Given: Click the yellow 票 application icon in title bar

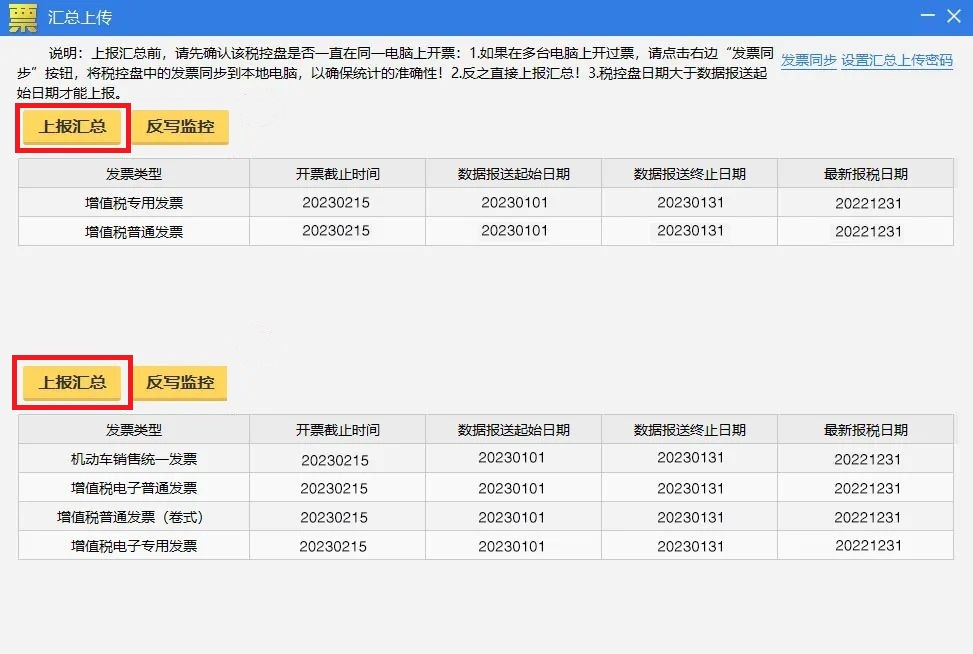Looking at the screenshot, I should tap(23, 17).
